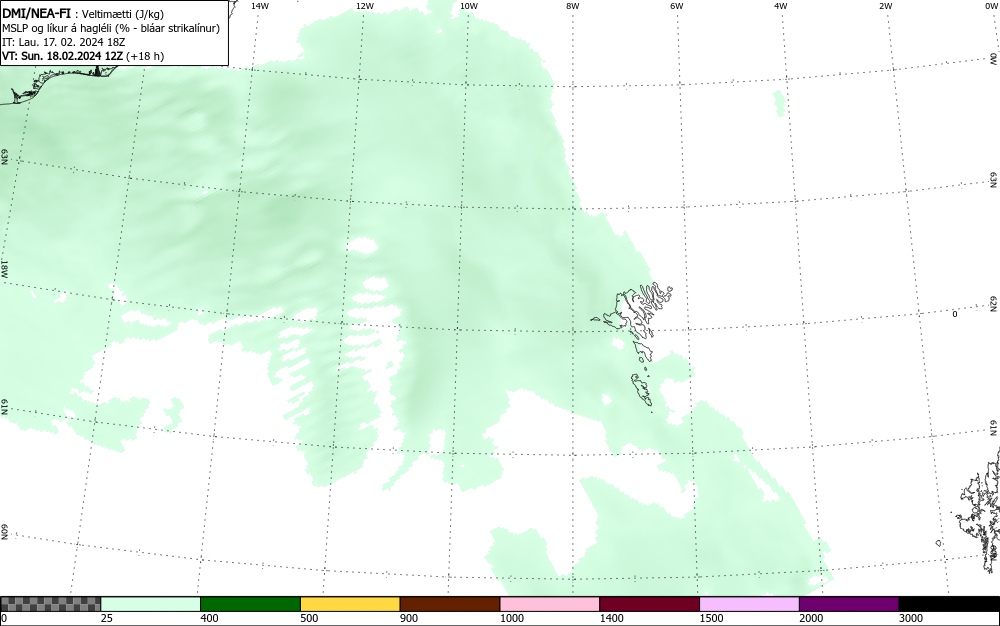Click the 62N label on right edge
The height and width of the screenshot is (626, 1000).
pos(994,304)
